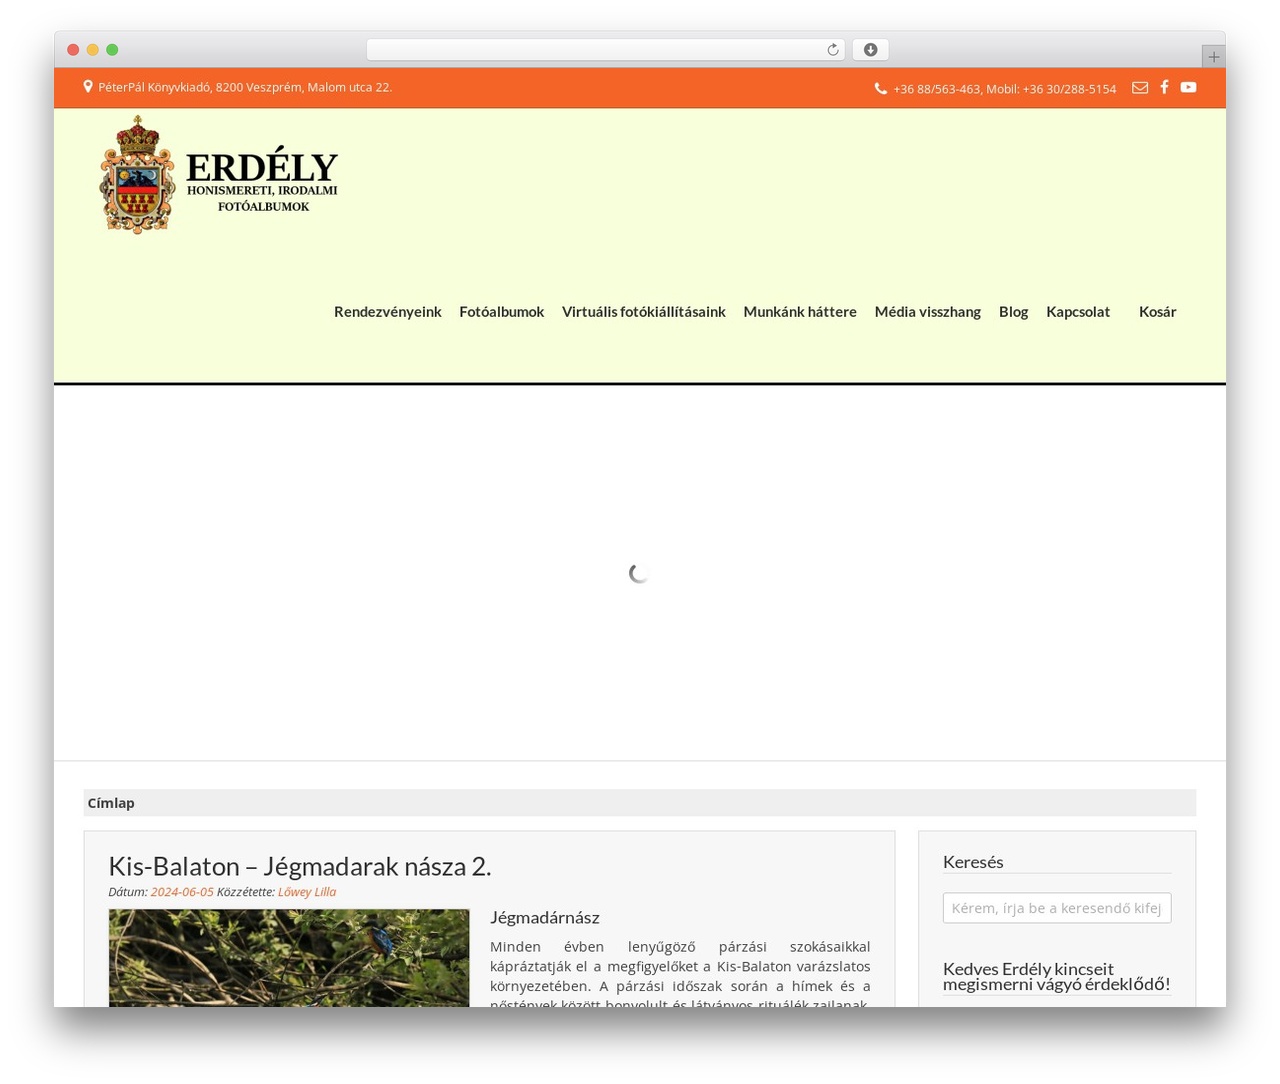Open author Lőwey Lilla link
This screenshot has height=1084, width=1280.
(307, 892)
